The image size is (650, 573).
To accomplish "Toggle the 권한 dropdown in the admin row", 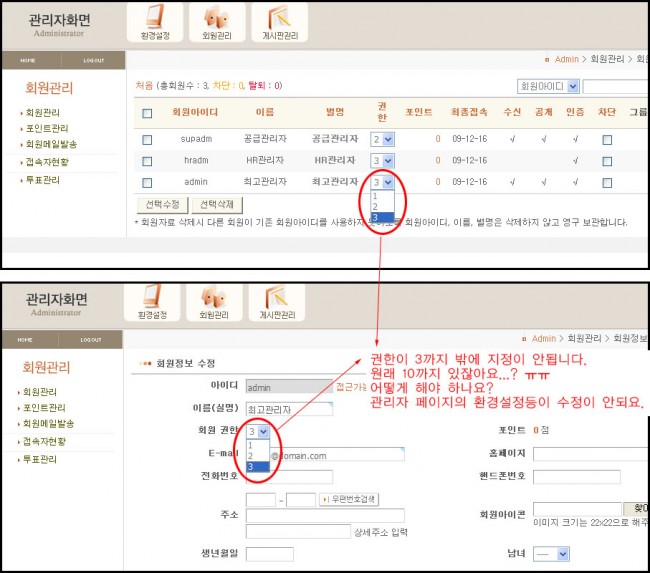I will pyautogui.click(x=382, y=182).
